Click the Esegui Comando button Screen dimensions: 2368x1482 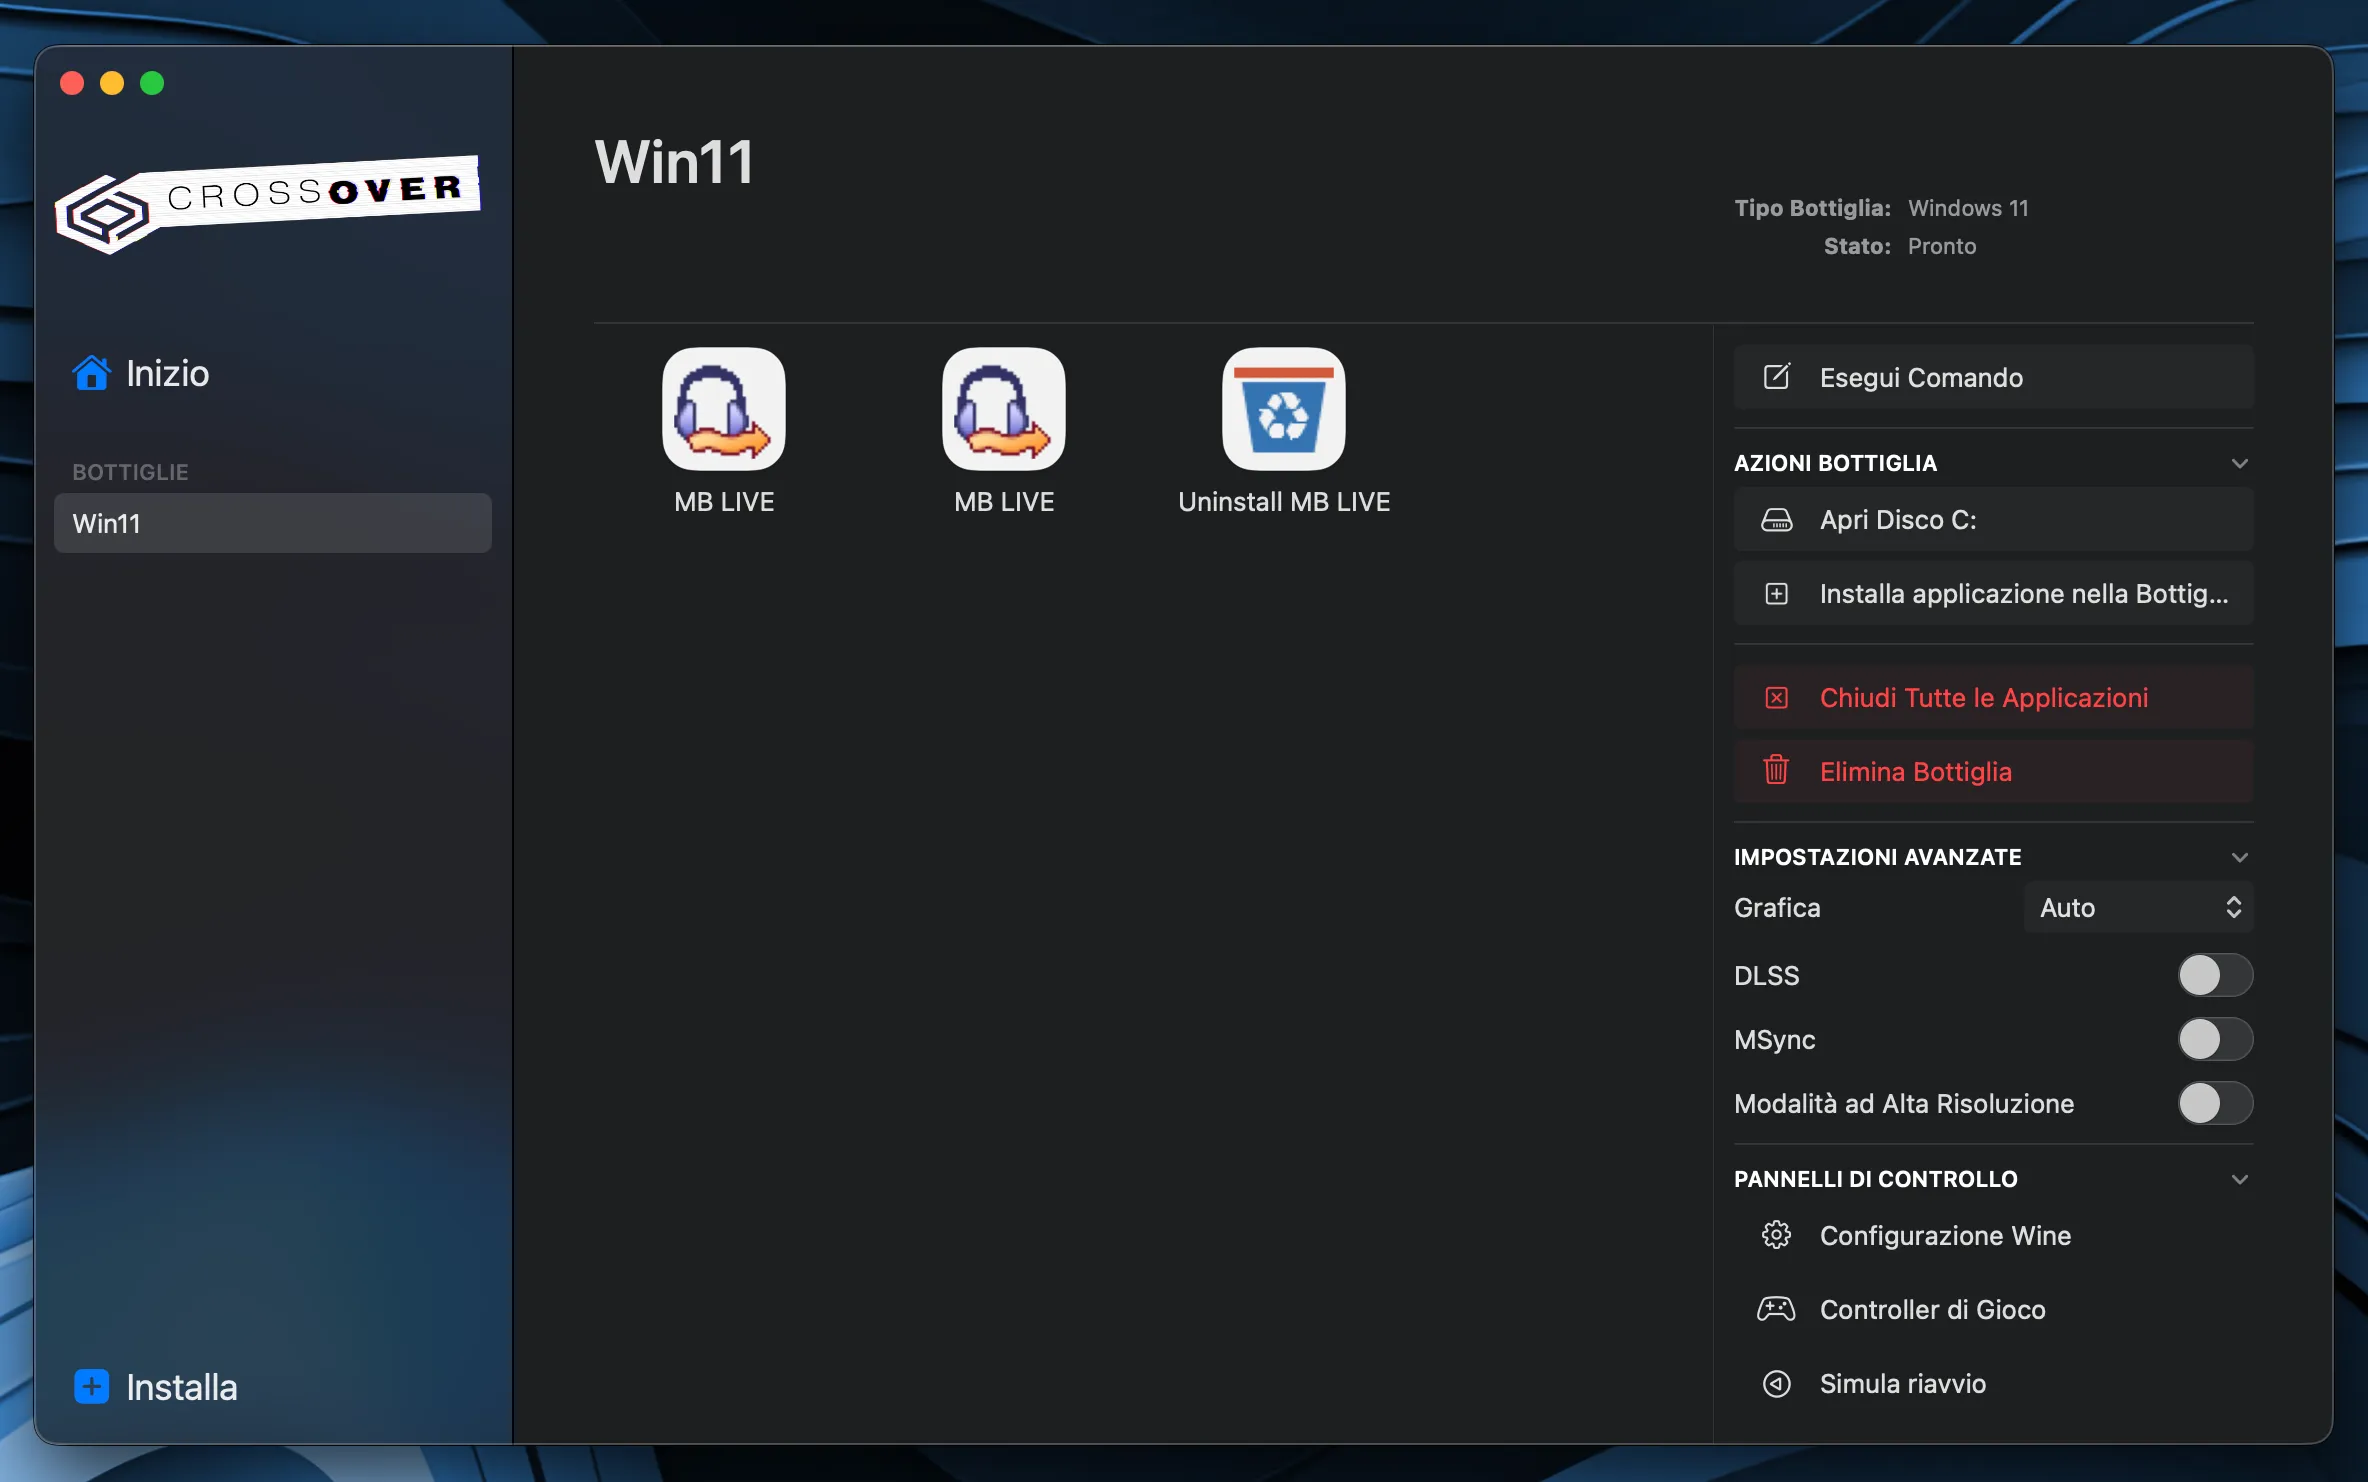pos(1994,377)
